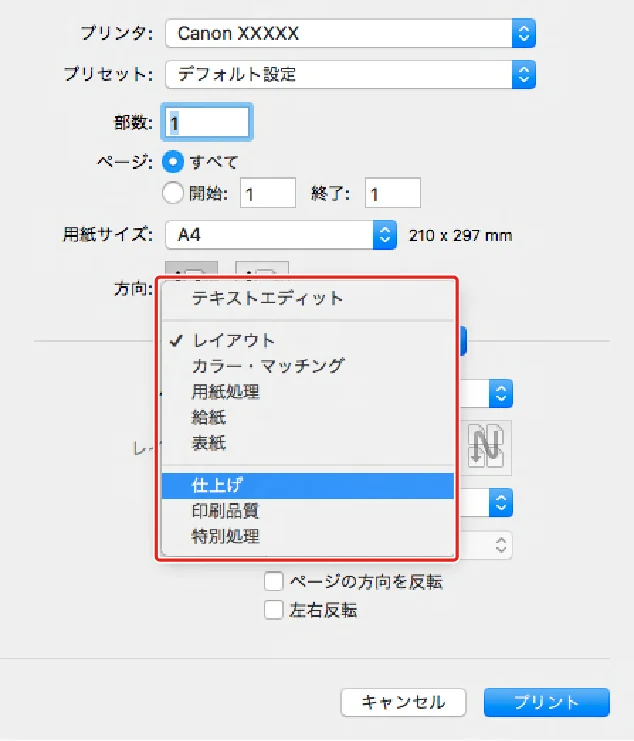Choose 印刷品質 in the popup menu
The height and width of the screenshot is (741, 634).
coord(308,511)
